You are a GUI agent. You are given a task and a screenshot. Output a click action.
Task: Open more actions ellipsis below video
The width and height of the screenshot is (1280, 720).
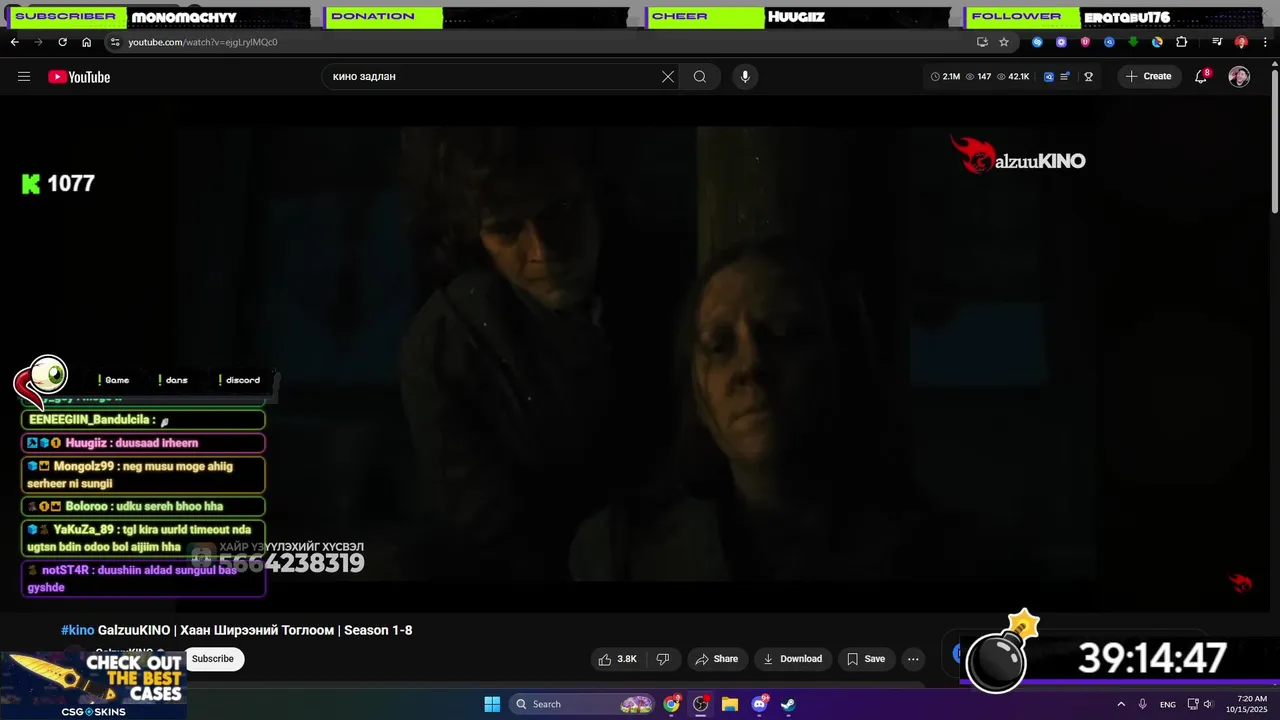913,659
